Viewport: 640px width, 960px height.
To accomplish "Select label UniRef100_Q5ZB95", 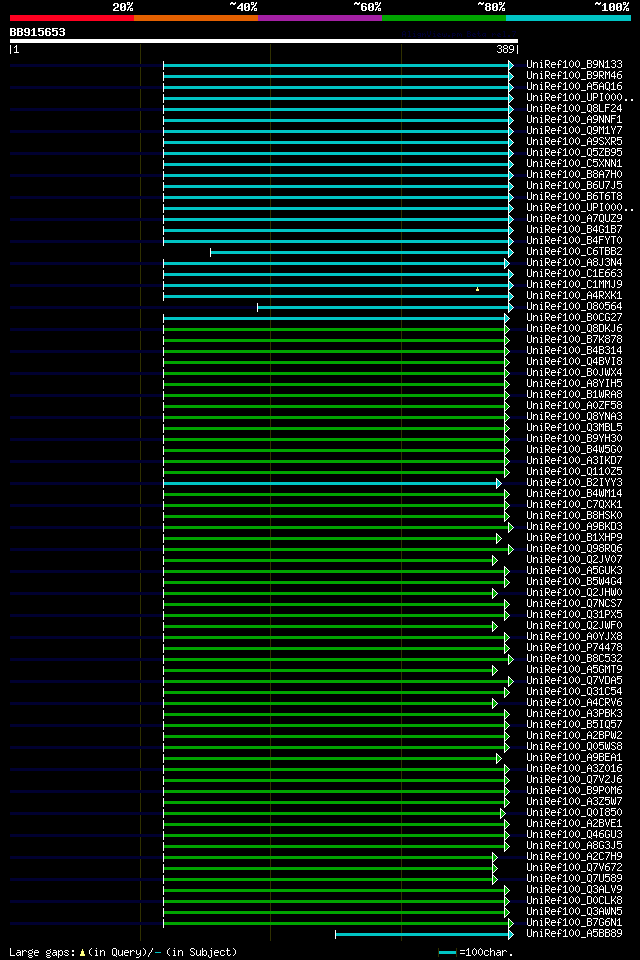I will (x=574, y=152).
